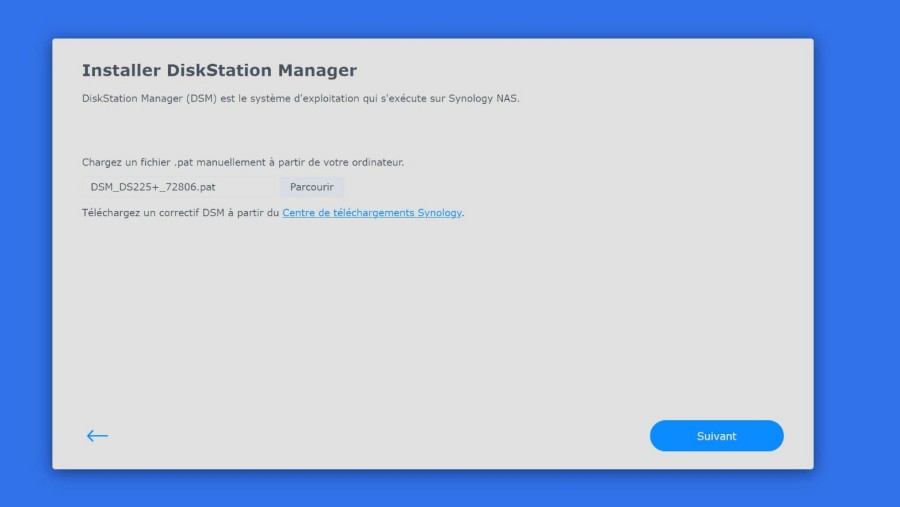Visit Synology download center hyperlink
This screenshot has height=507, width=900.
pyautogui.click(x=372, y=213)
